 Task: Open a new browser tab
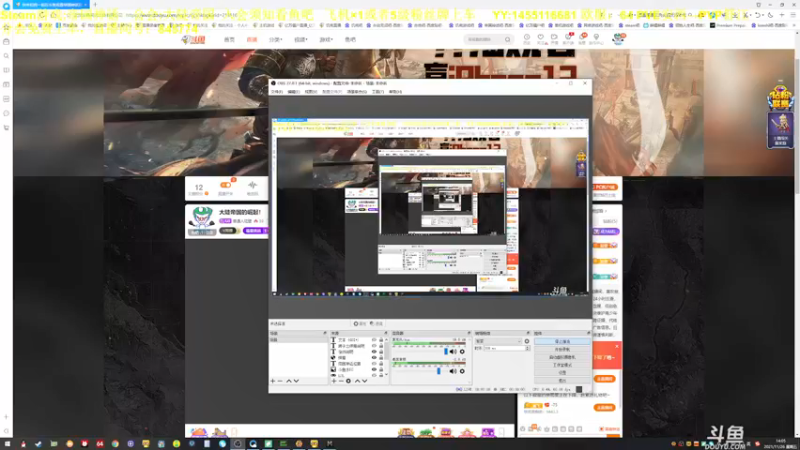click(x=95, y=5)
